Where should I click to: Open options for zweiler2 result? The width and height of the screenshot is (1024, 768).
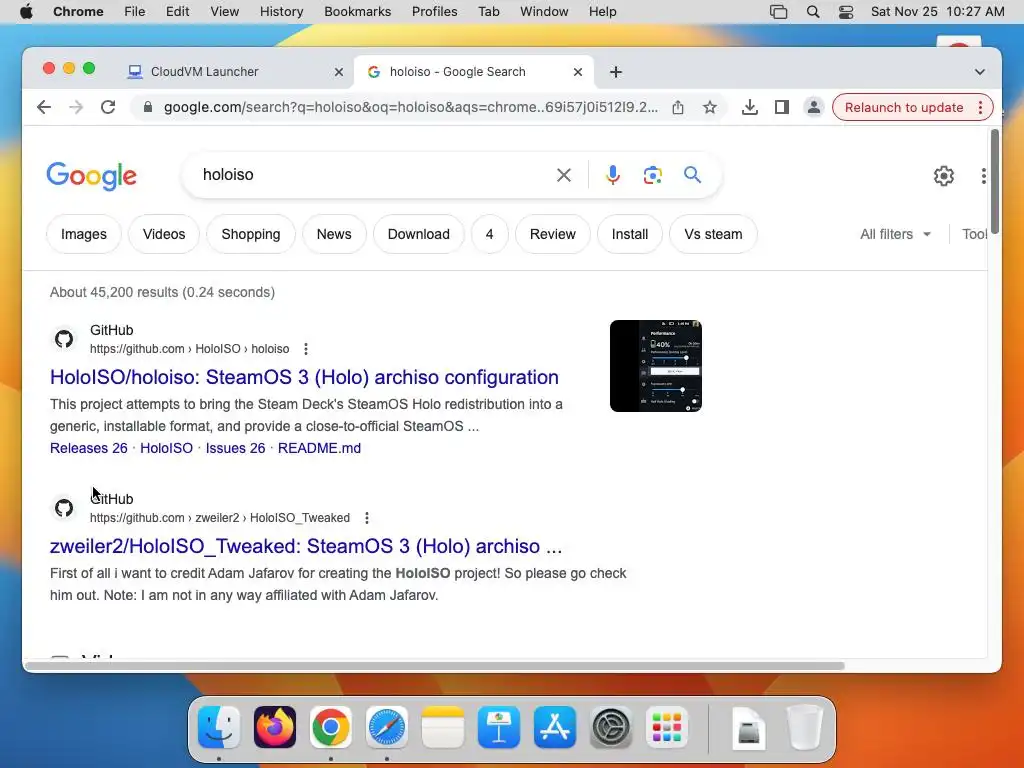pyautogui.click(x=367, y=518)
